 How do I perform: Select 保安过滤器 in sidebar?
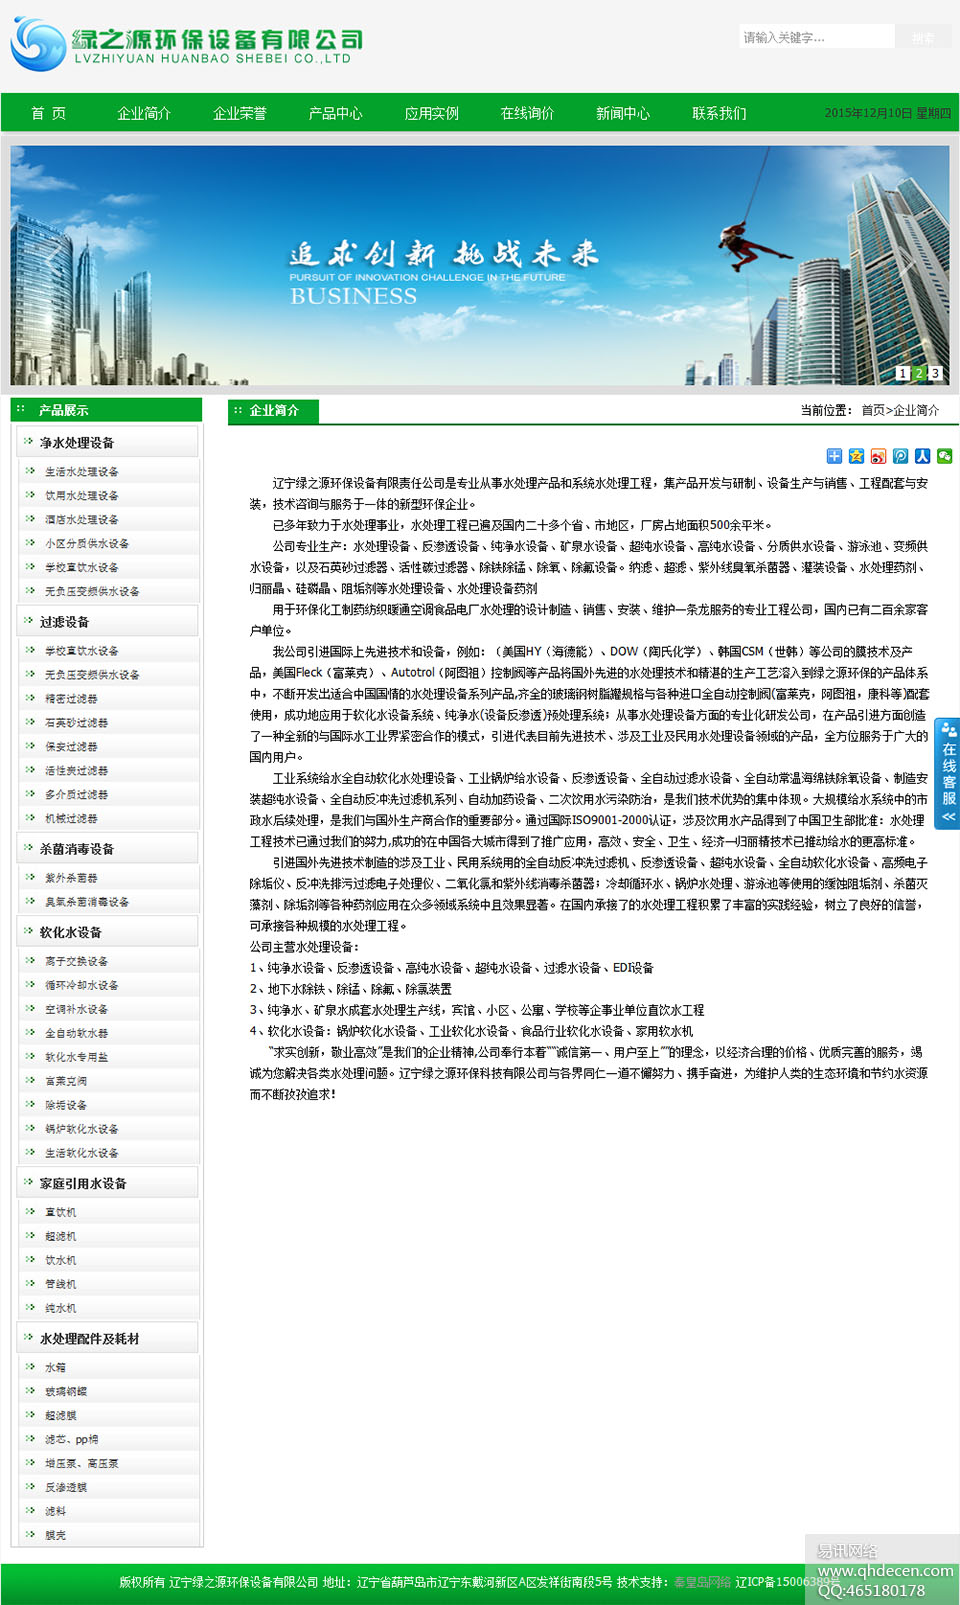71,746
